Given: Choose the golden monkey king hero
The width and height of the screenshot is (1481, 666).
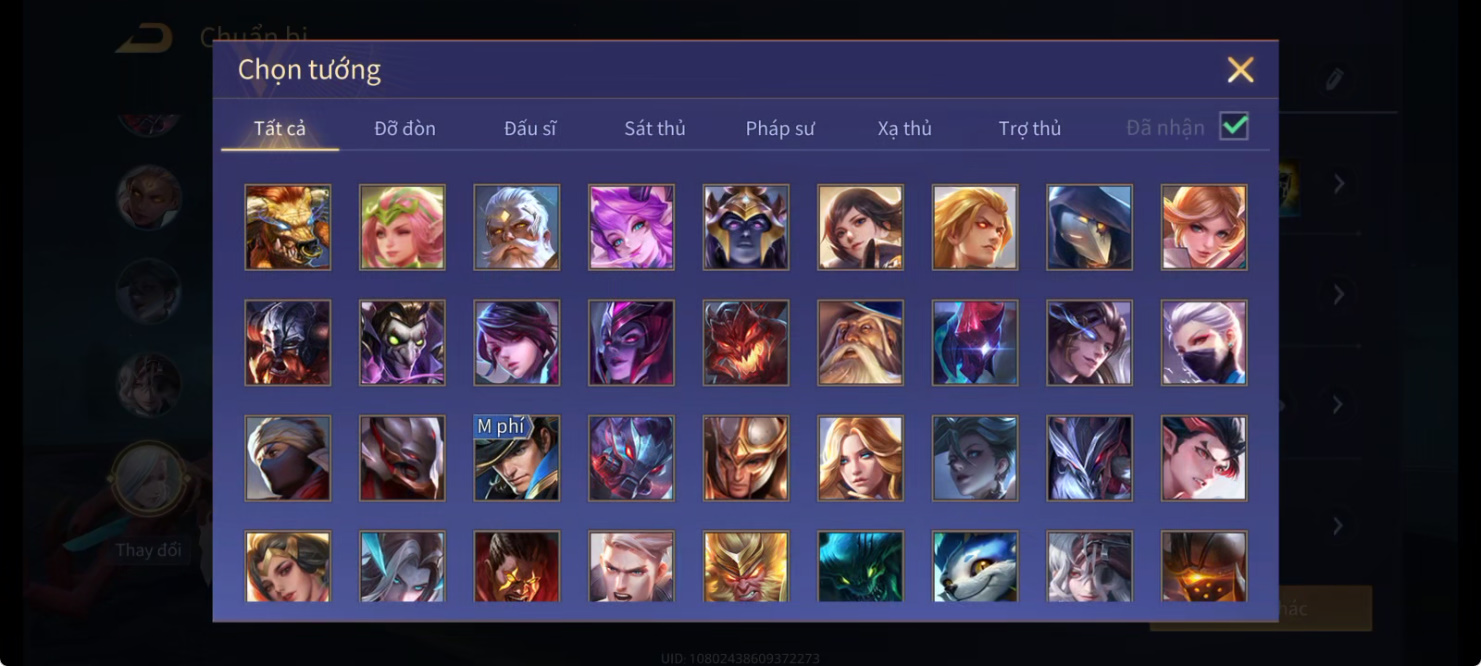Looking at the screenshot, I should point(745,566).
